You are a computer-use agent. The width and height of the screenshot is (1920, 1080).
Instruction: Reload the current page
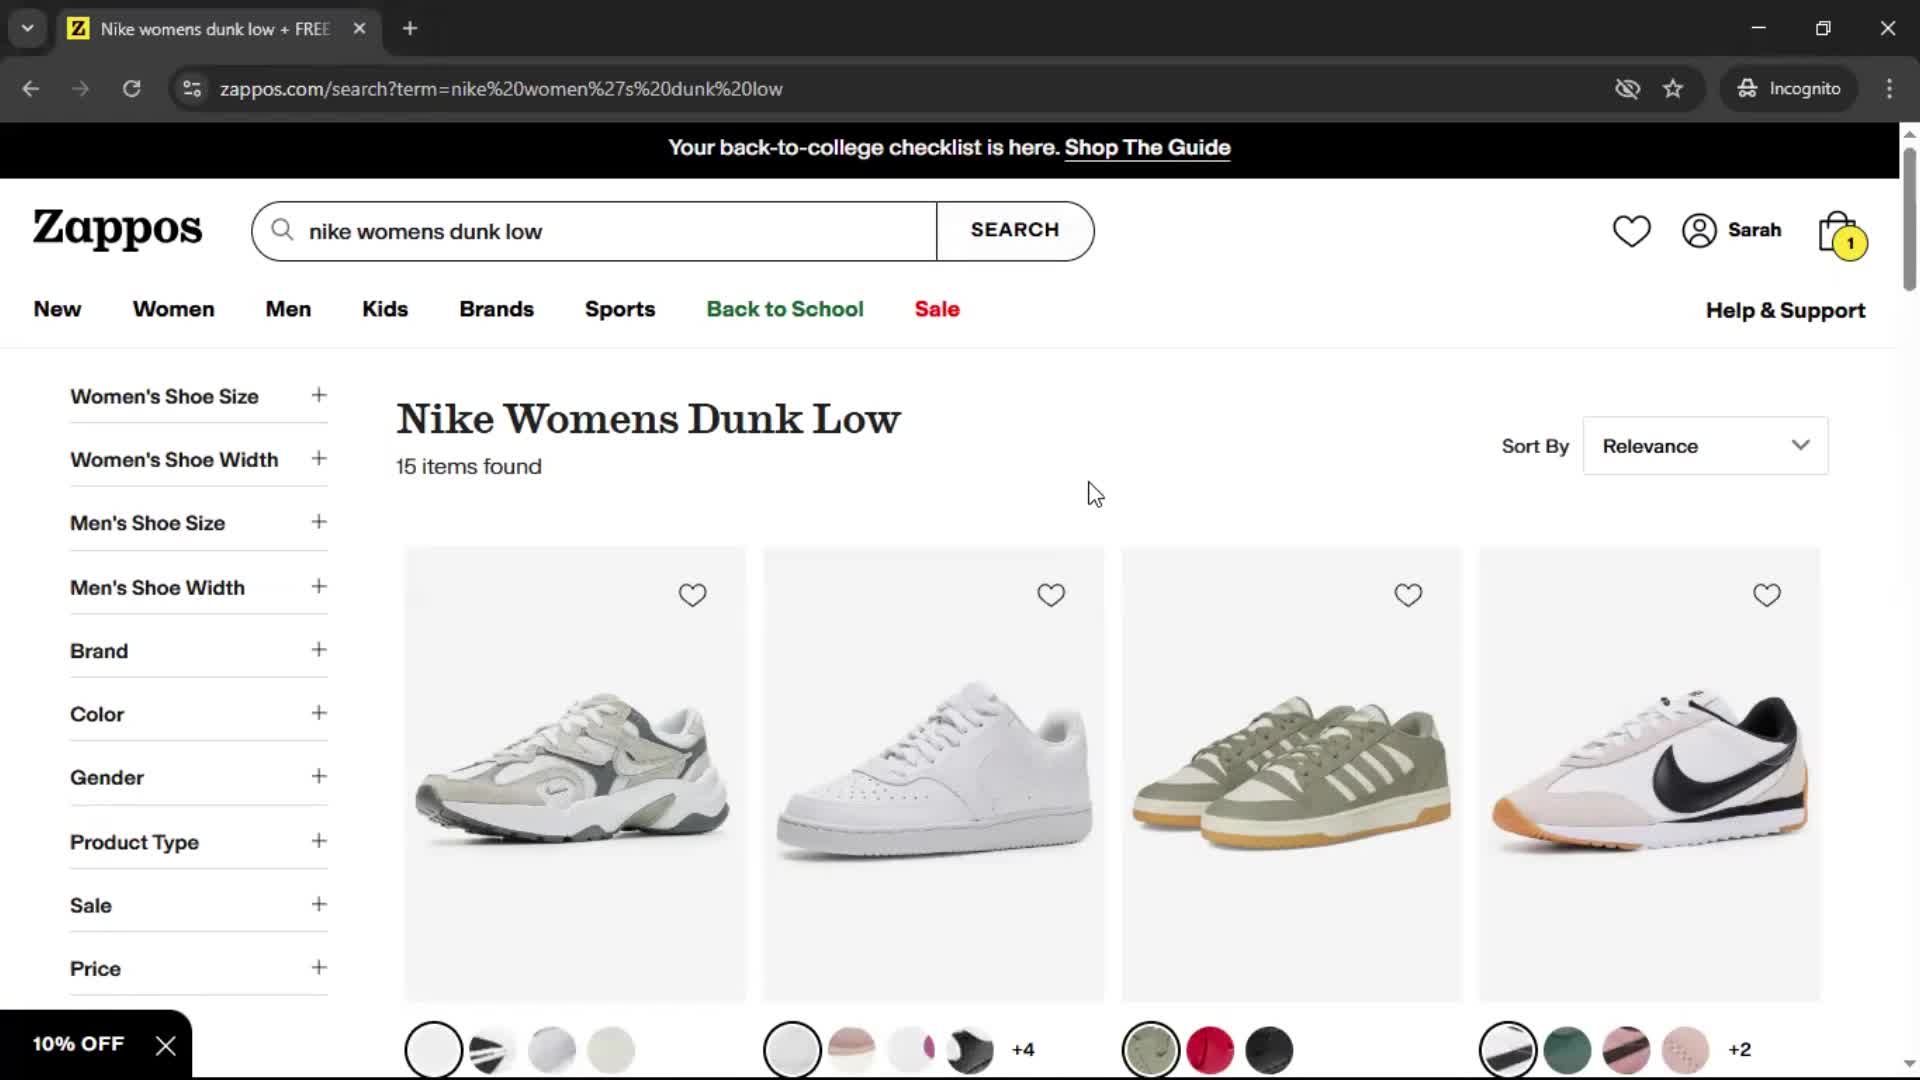(x=131, y=89)
